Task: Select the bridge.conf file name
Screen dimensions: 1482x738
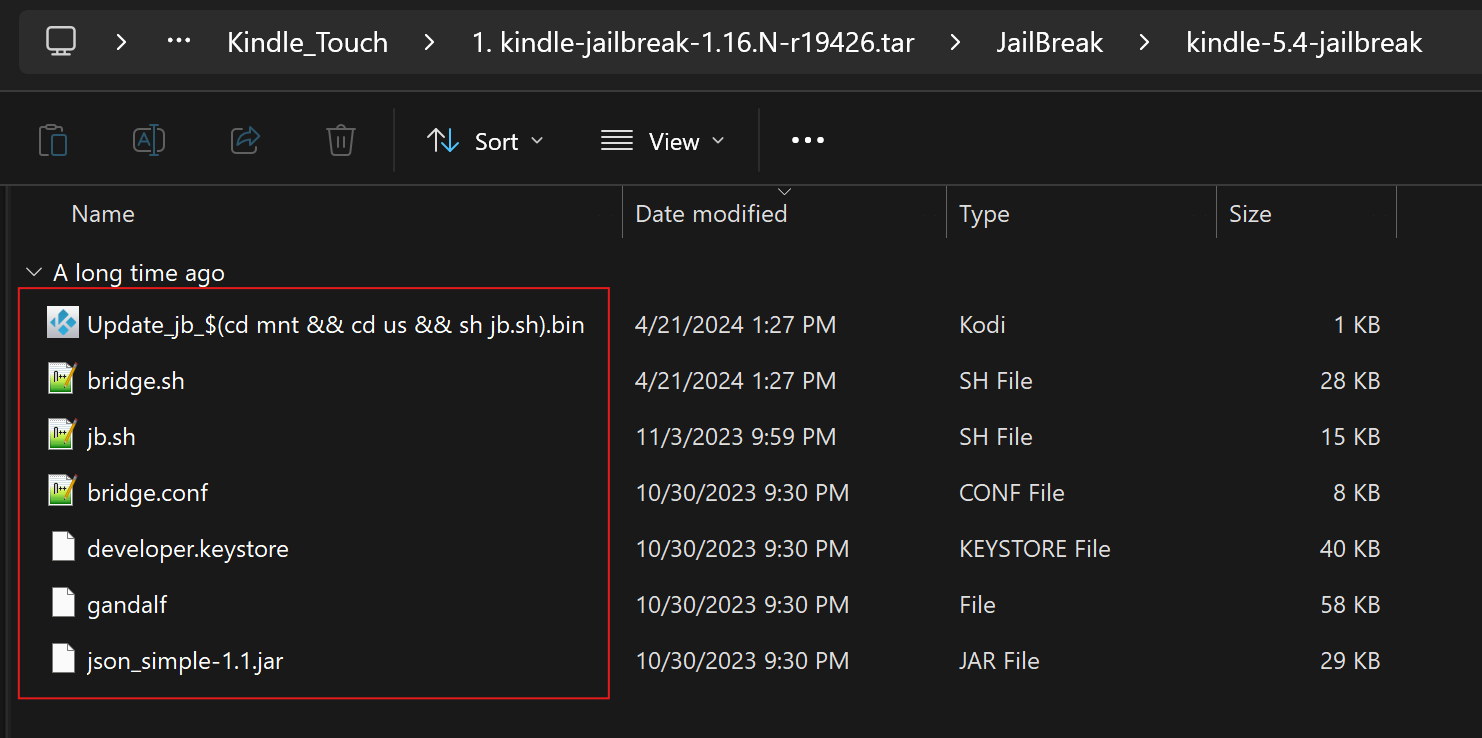Action: [148, 493]
